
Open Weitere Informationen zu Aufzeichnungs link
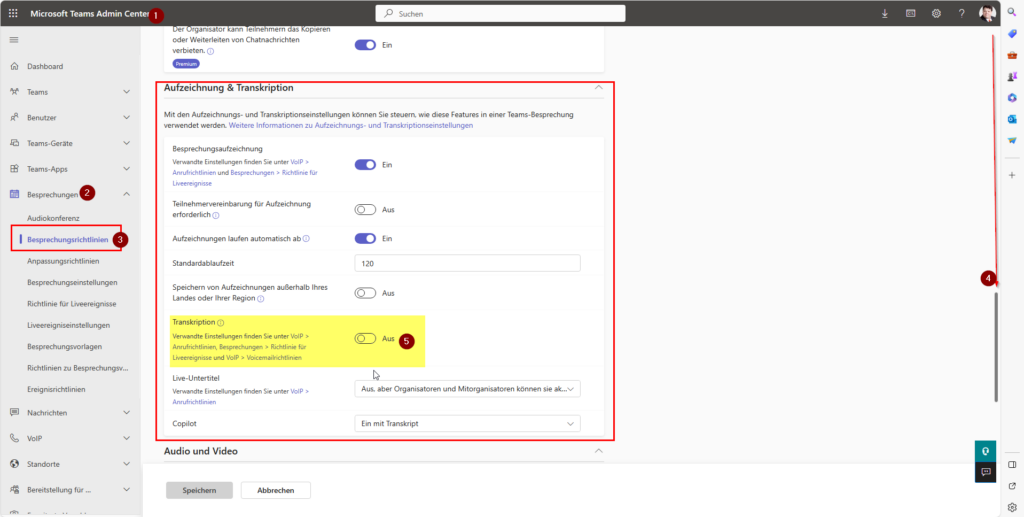pos(351,125)
